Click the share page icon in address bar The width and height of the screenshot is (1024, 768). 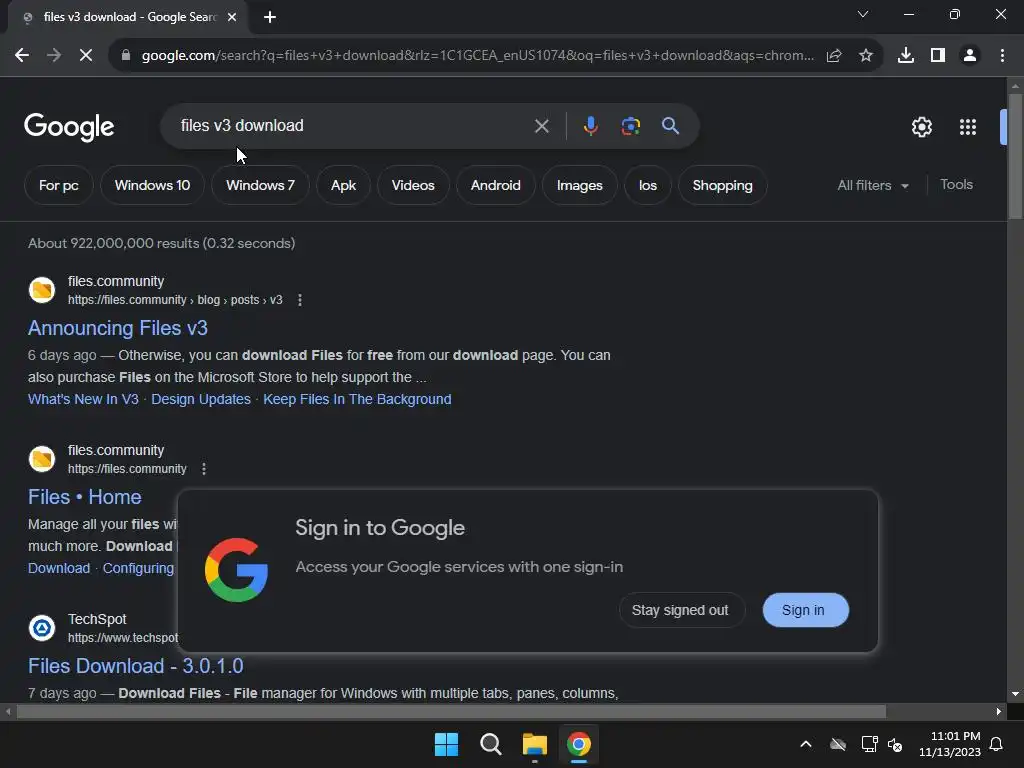pyautogui.click(x=834, y=56)
